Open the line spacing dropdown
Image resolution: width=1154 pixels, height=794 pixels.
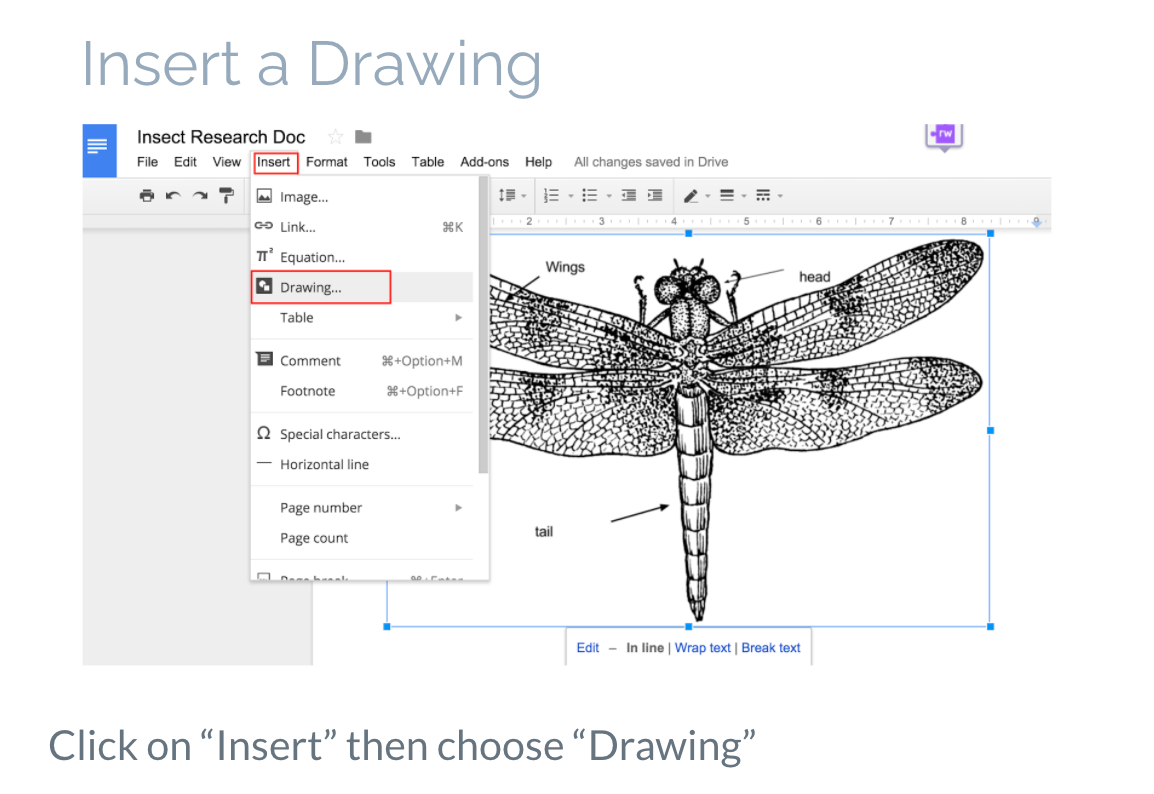510,195
